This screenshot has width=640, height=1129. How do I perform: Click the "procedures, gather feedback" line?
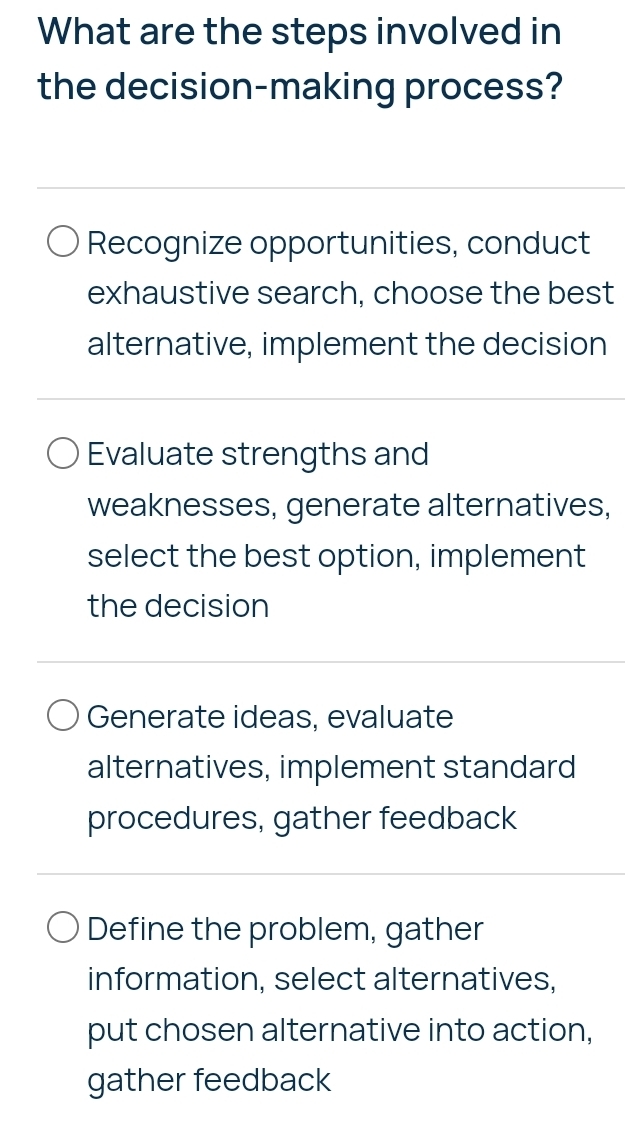[x=302, y=819]
